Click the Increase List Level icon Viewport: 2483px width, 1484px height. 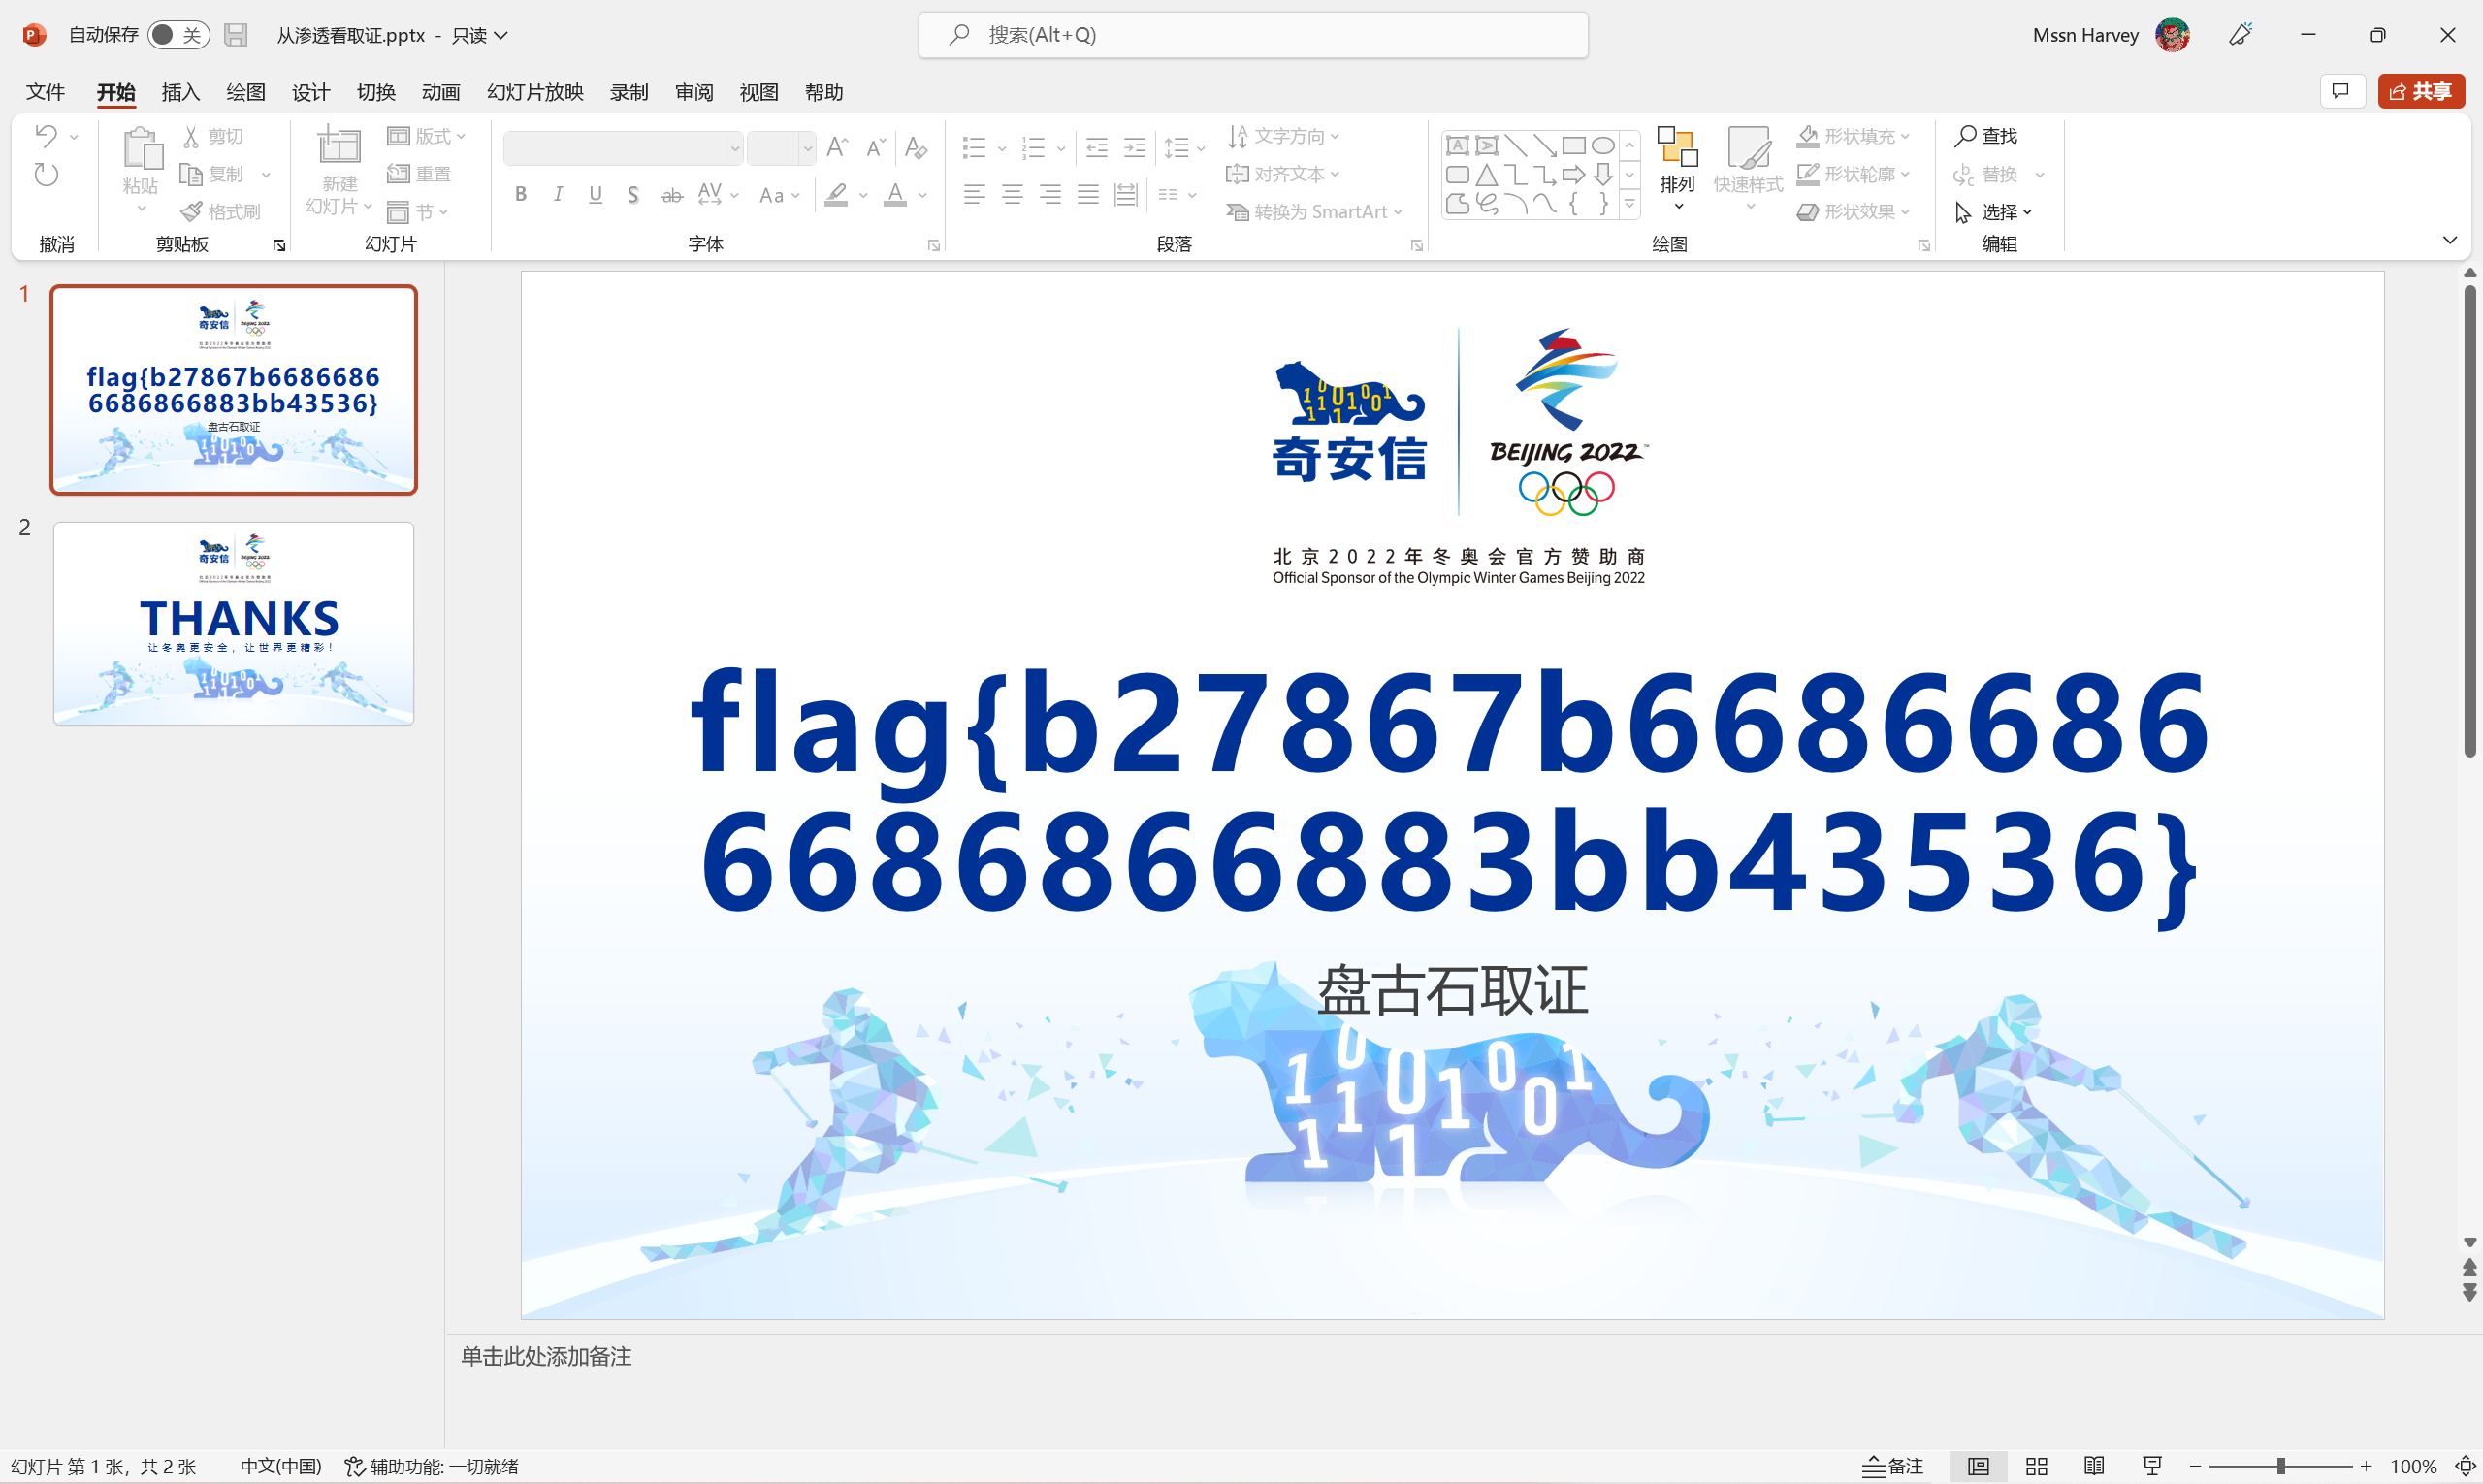[1135, 148]
